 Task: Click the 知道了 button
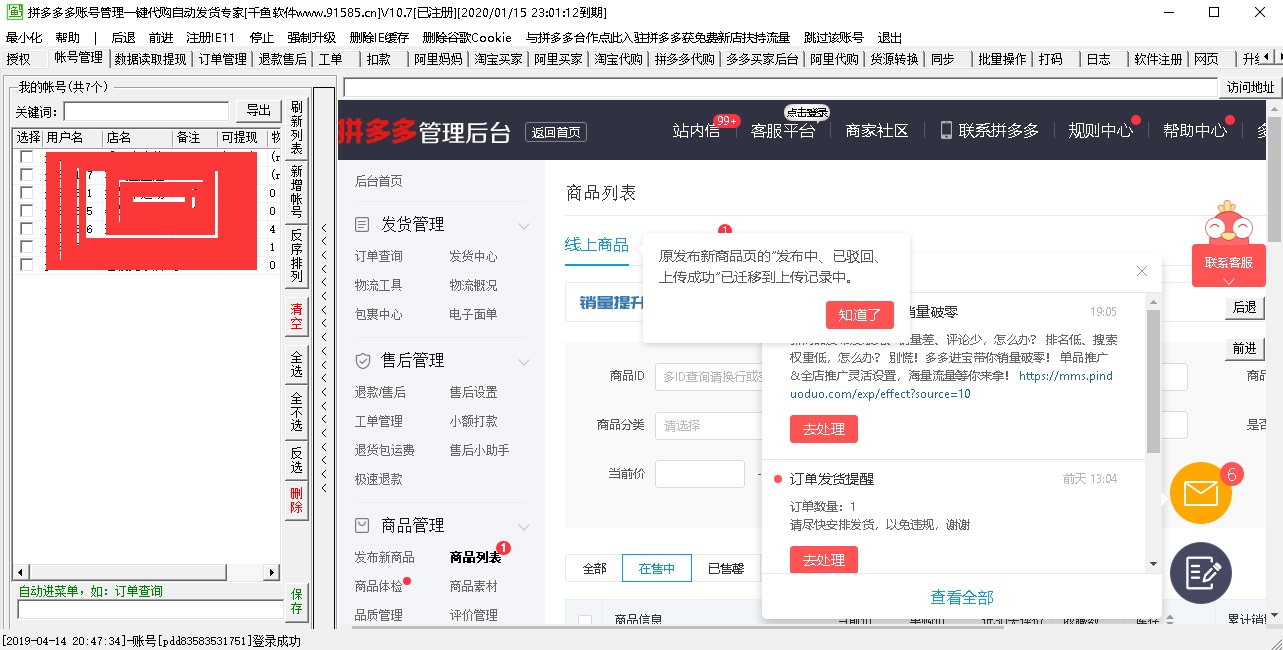(x=860, y=315)
